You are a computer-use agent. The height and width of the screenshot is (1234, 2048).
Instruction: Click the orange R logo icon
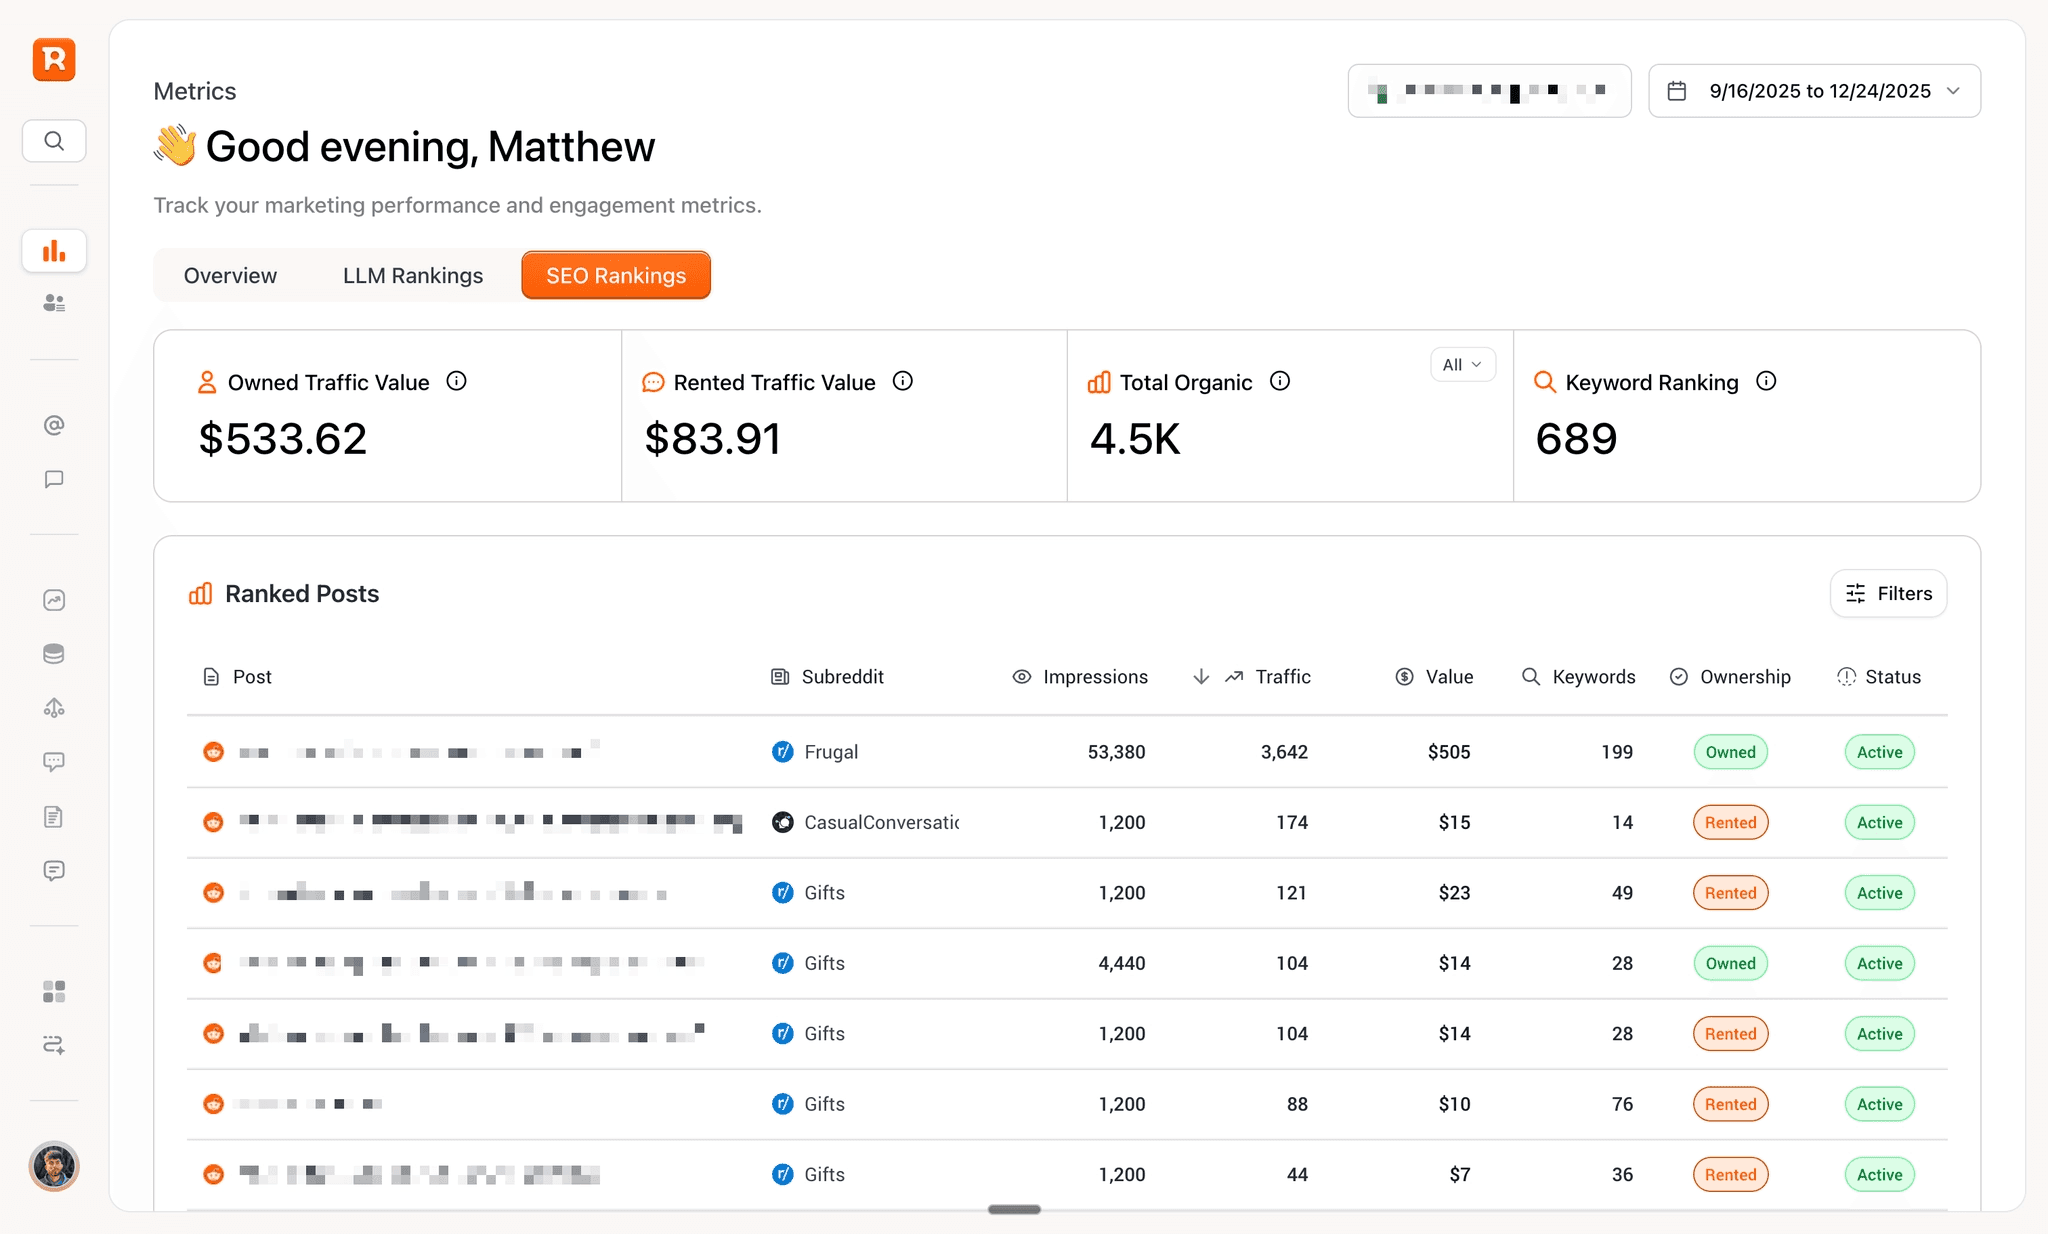[x=54, y=60]
